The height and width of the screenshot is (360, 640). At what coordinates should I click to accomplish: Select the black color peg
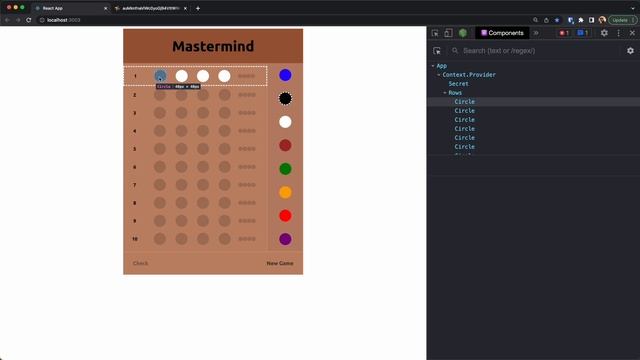[285, 98]
